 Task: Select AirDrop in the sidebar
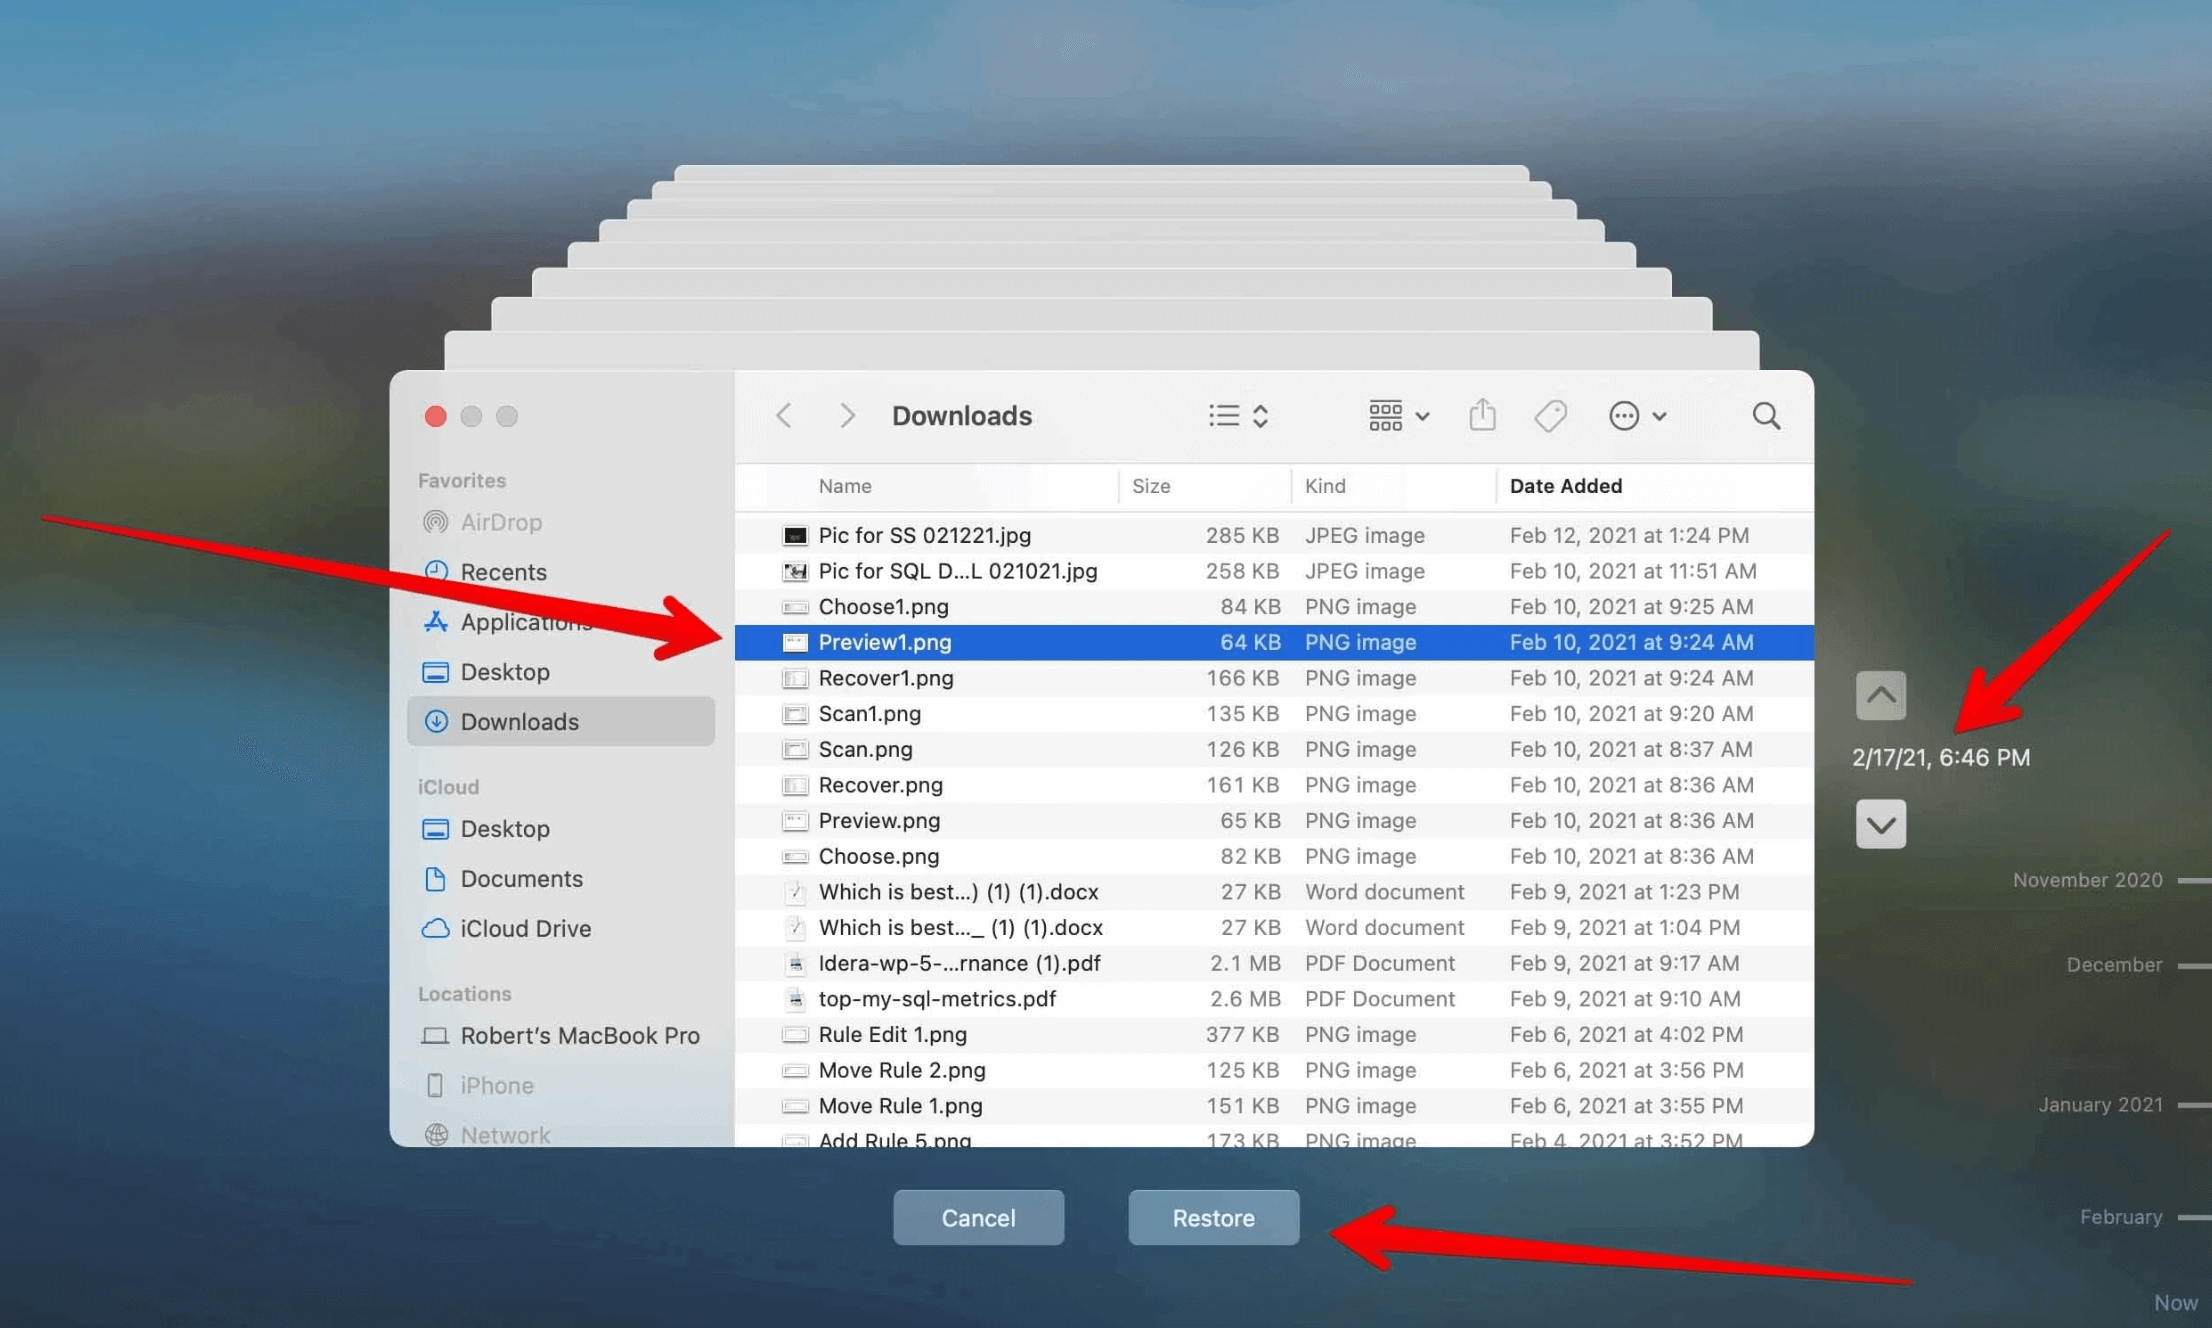[502, 522]
